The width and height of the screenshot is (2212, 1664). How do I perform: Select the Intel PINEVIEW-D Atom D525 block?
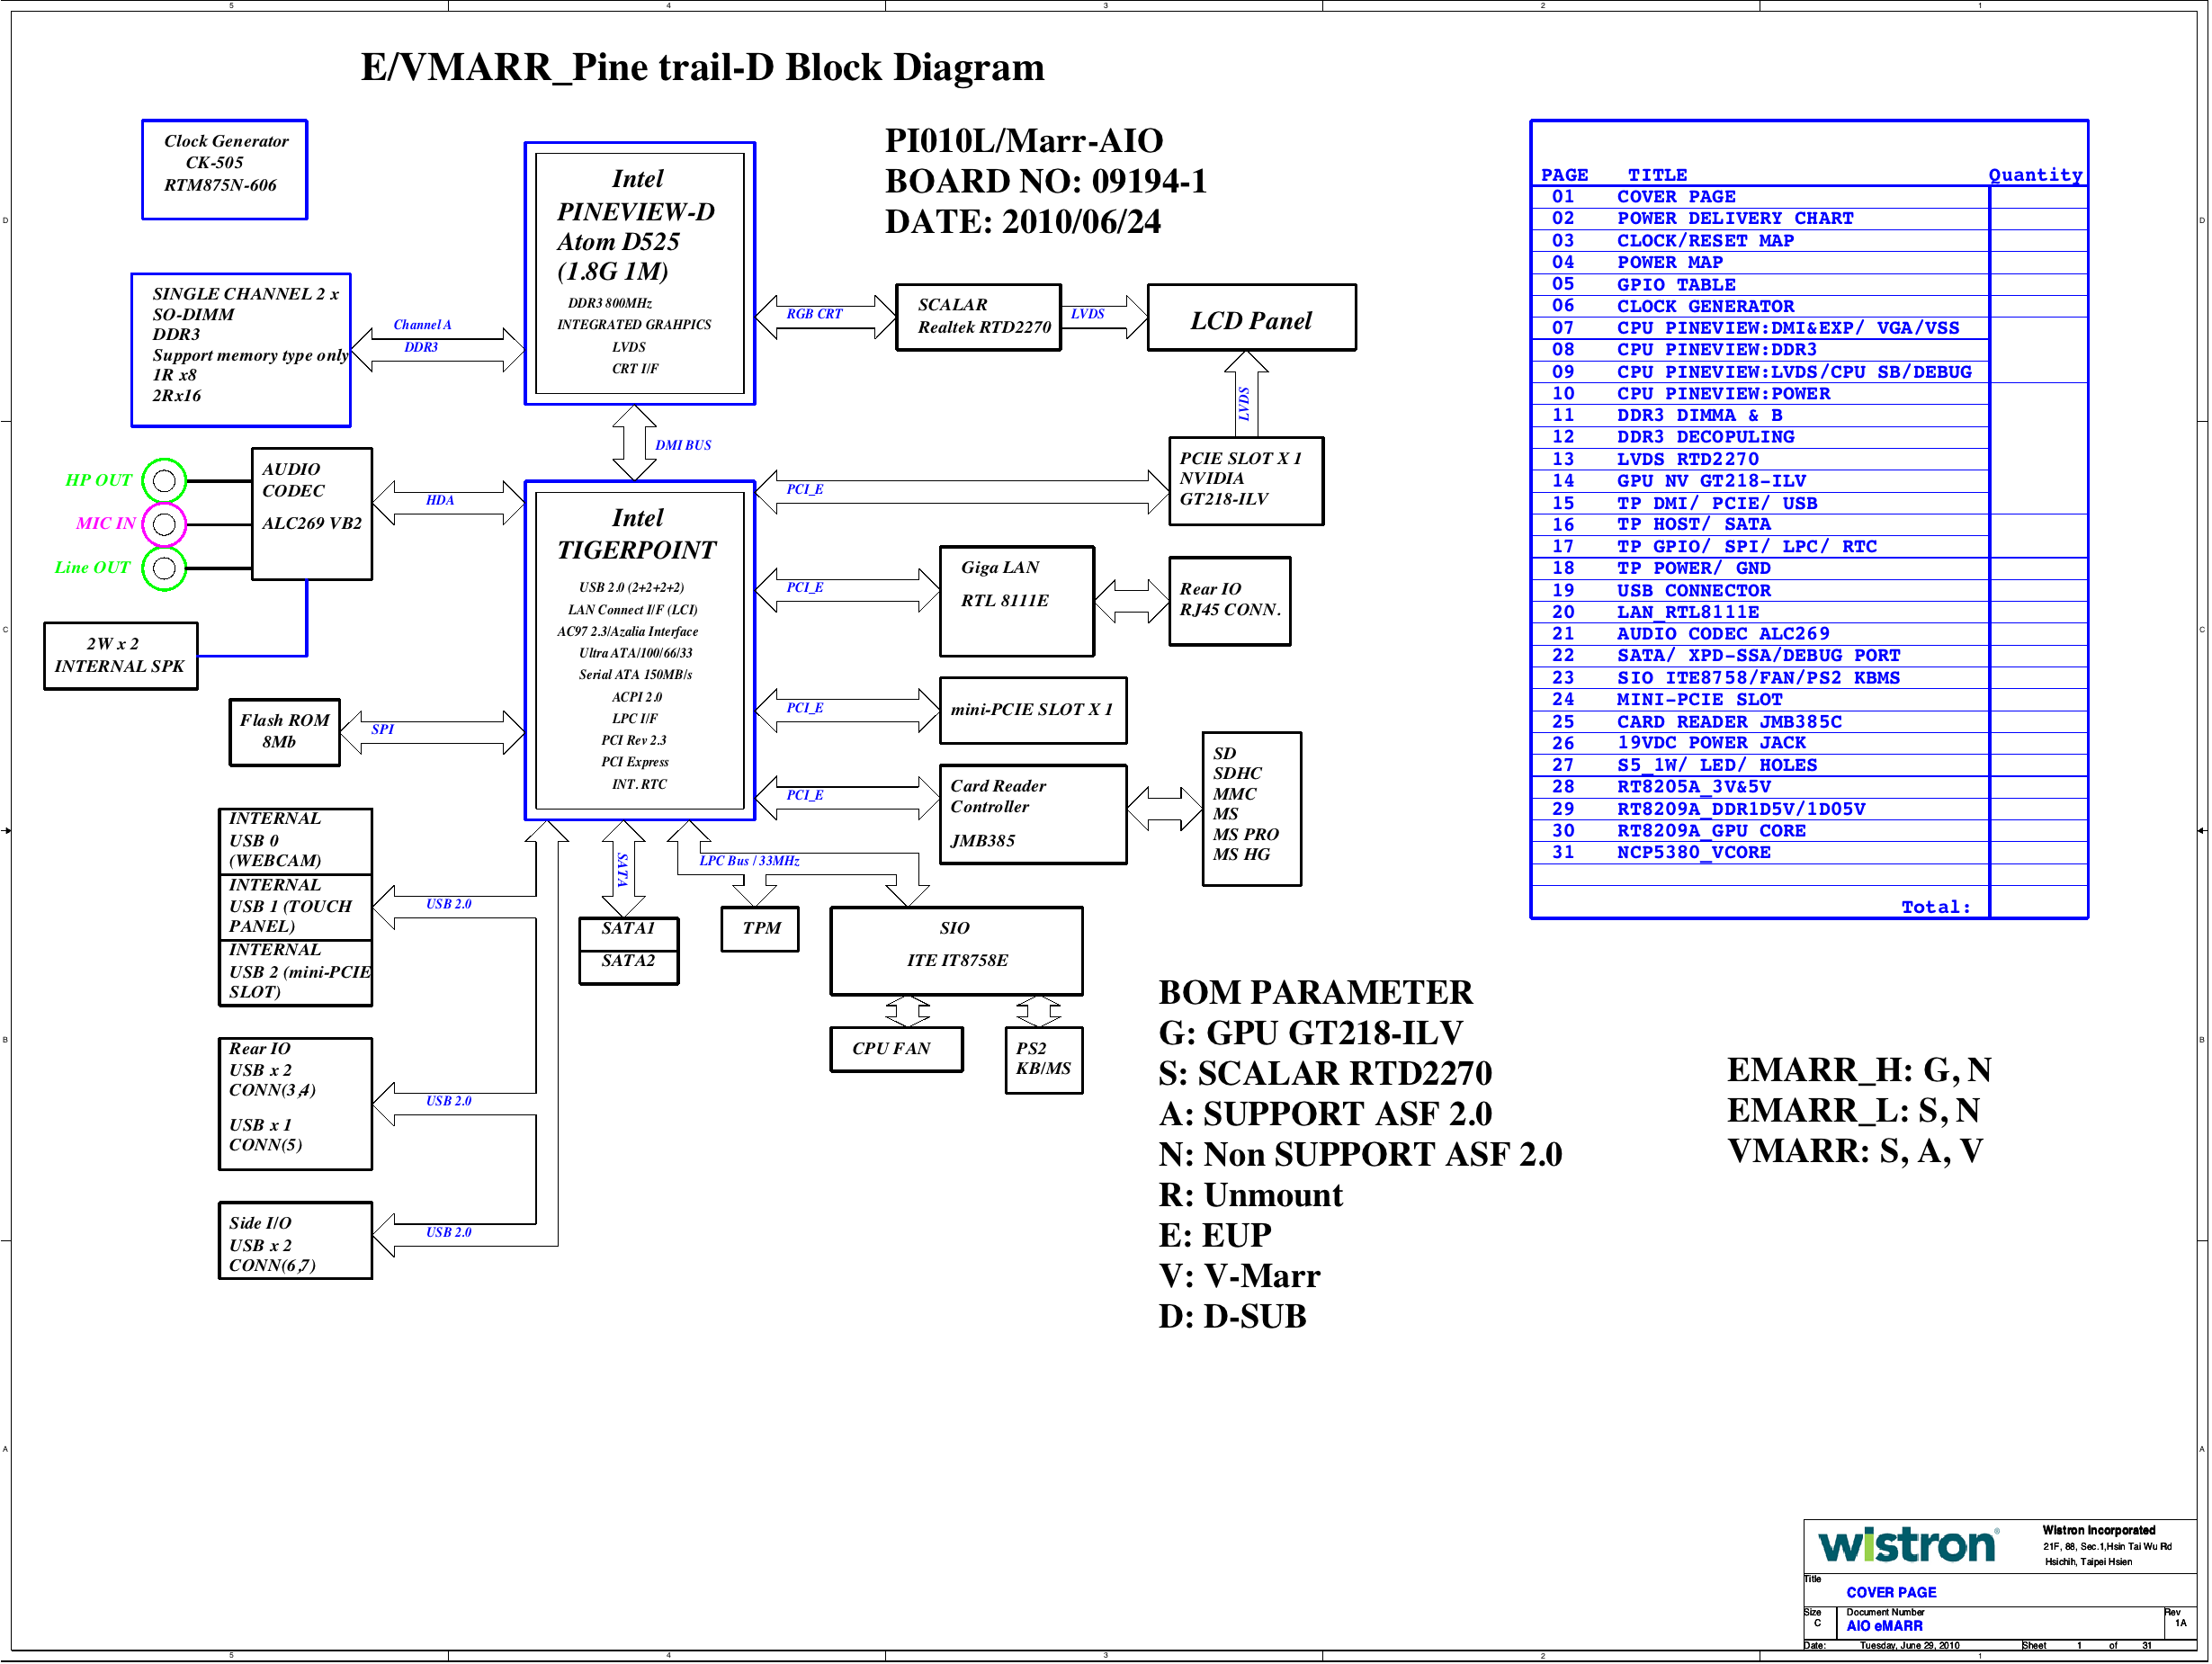pyautogui.click(x=640, y=273)
